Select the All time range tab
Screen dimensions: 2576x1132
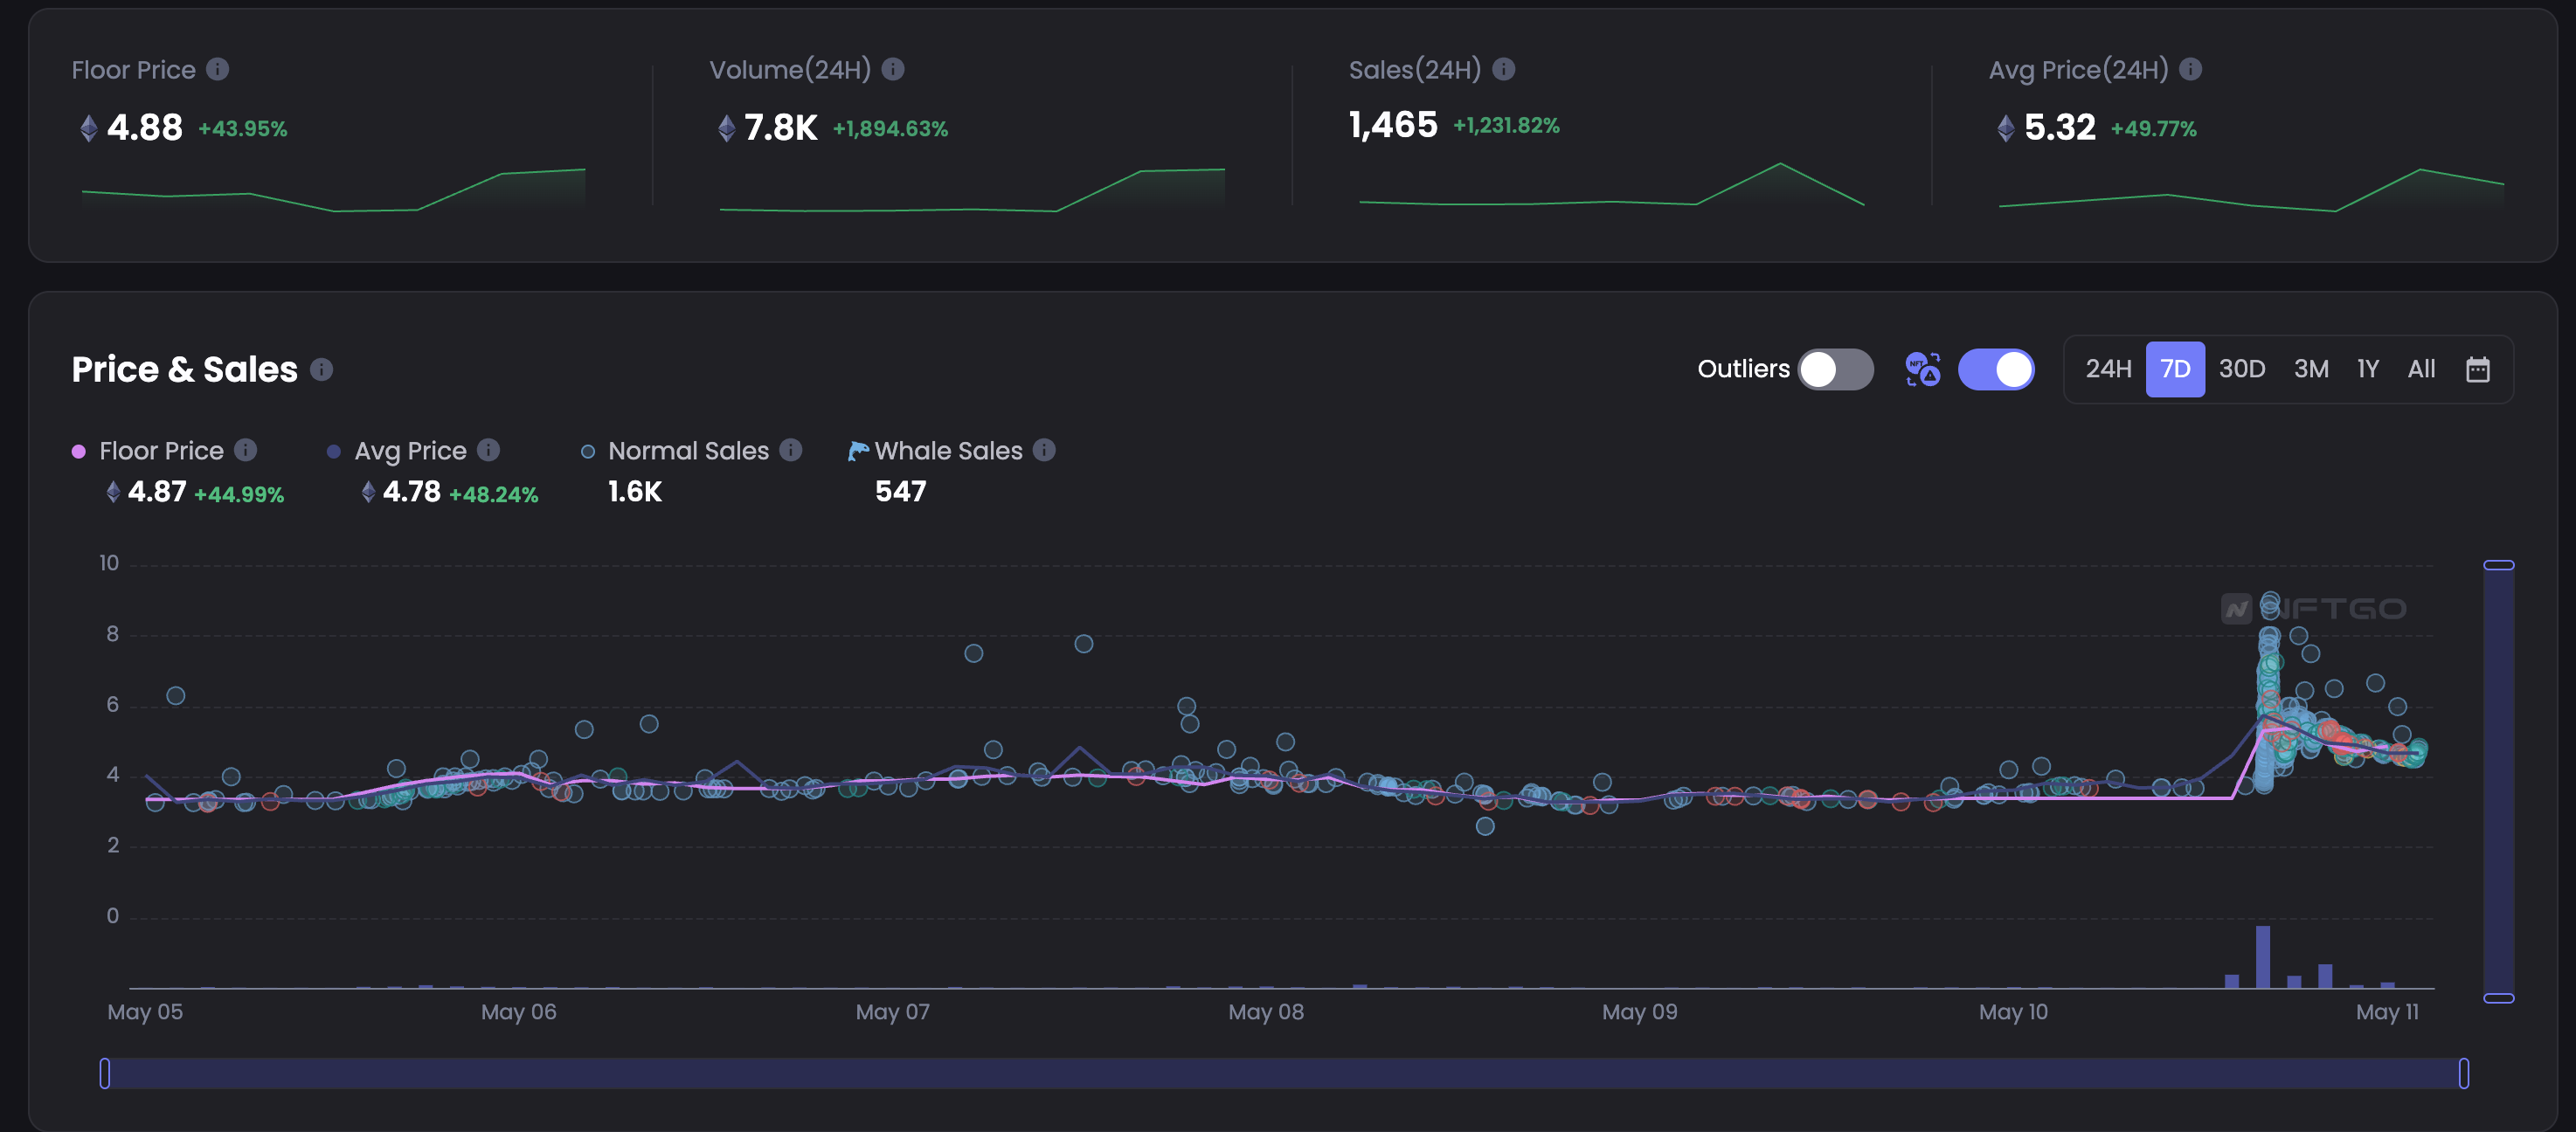tap(2421, 369)
